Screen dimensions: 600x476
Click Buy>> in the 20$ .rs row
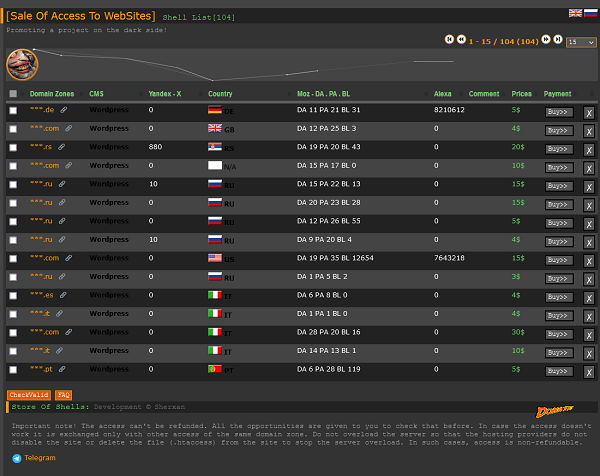[x=559, y=149]
